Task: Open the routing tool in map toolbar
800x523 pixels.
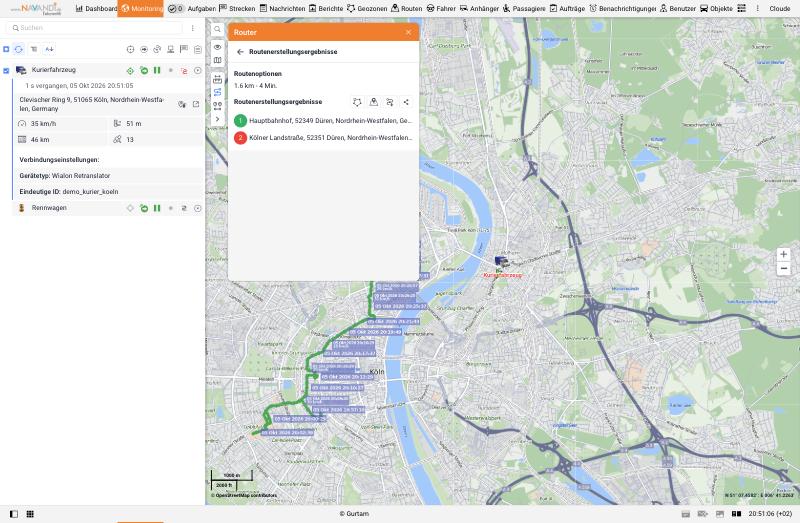Action: 217,92
